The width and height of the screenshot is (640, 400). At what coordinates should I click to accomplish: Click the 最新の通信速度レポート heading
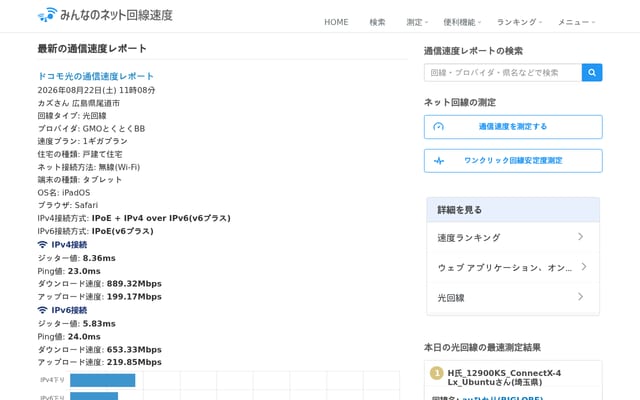tap(92, 49)
